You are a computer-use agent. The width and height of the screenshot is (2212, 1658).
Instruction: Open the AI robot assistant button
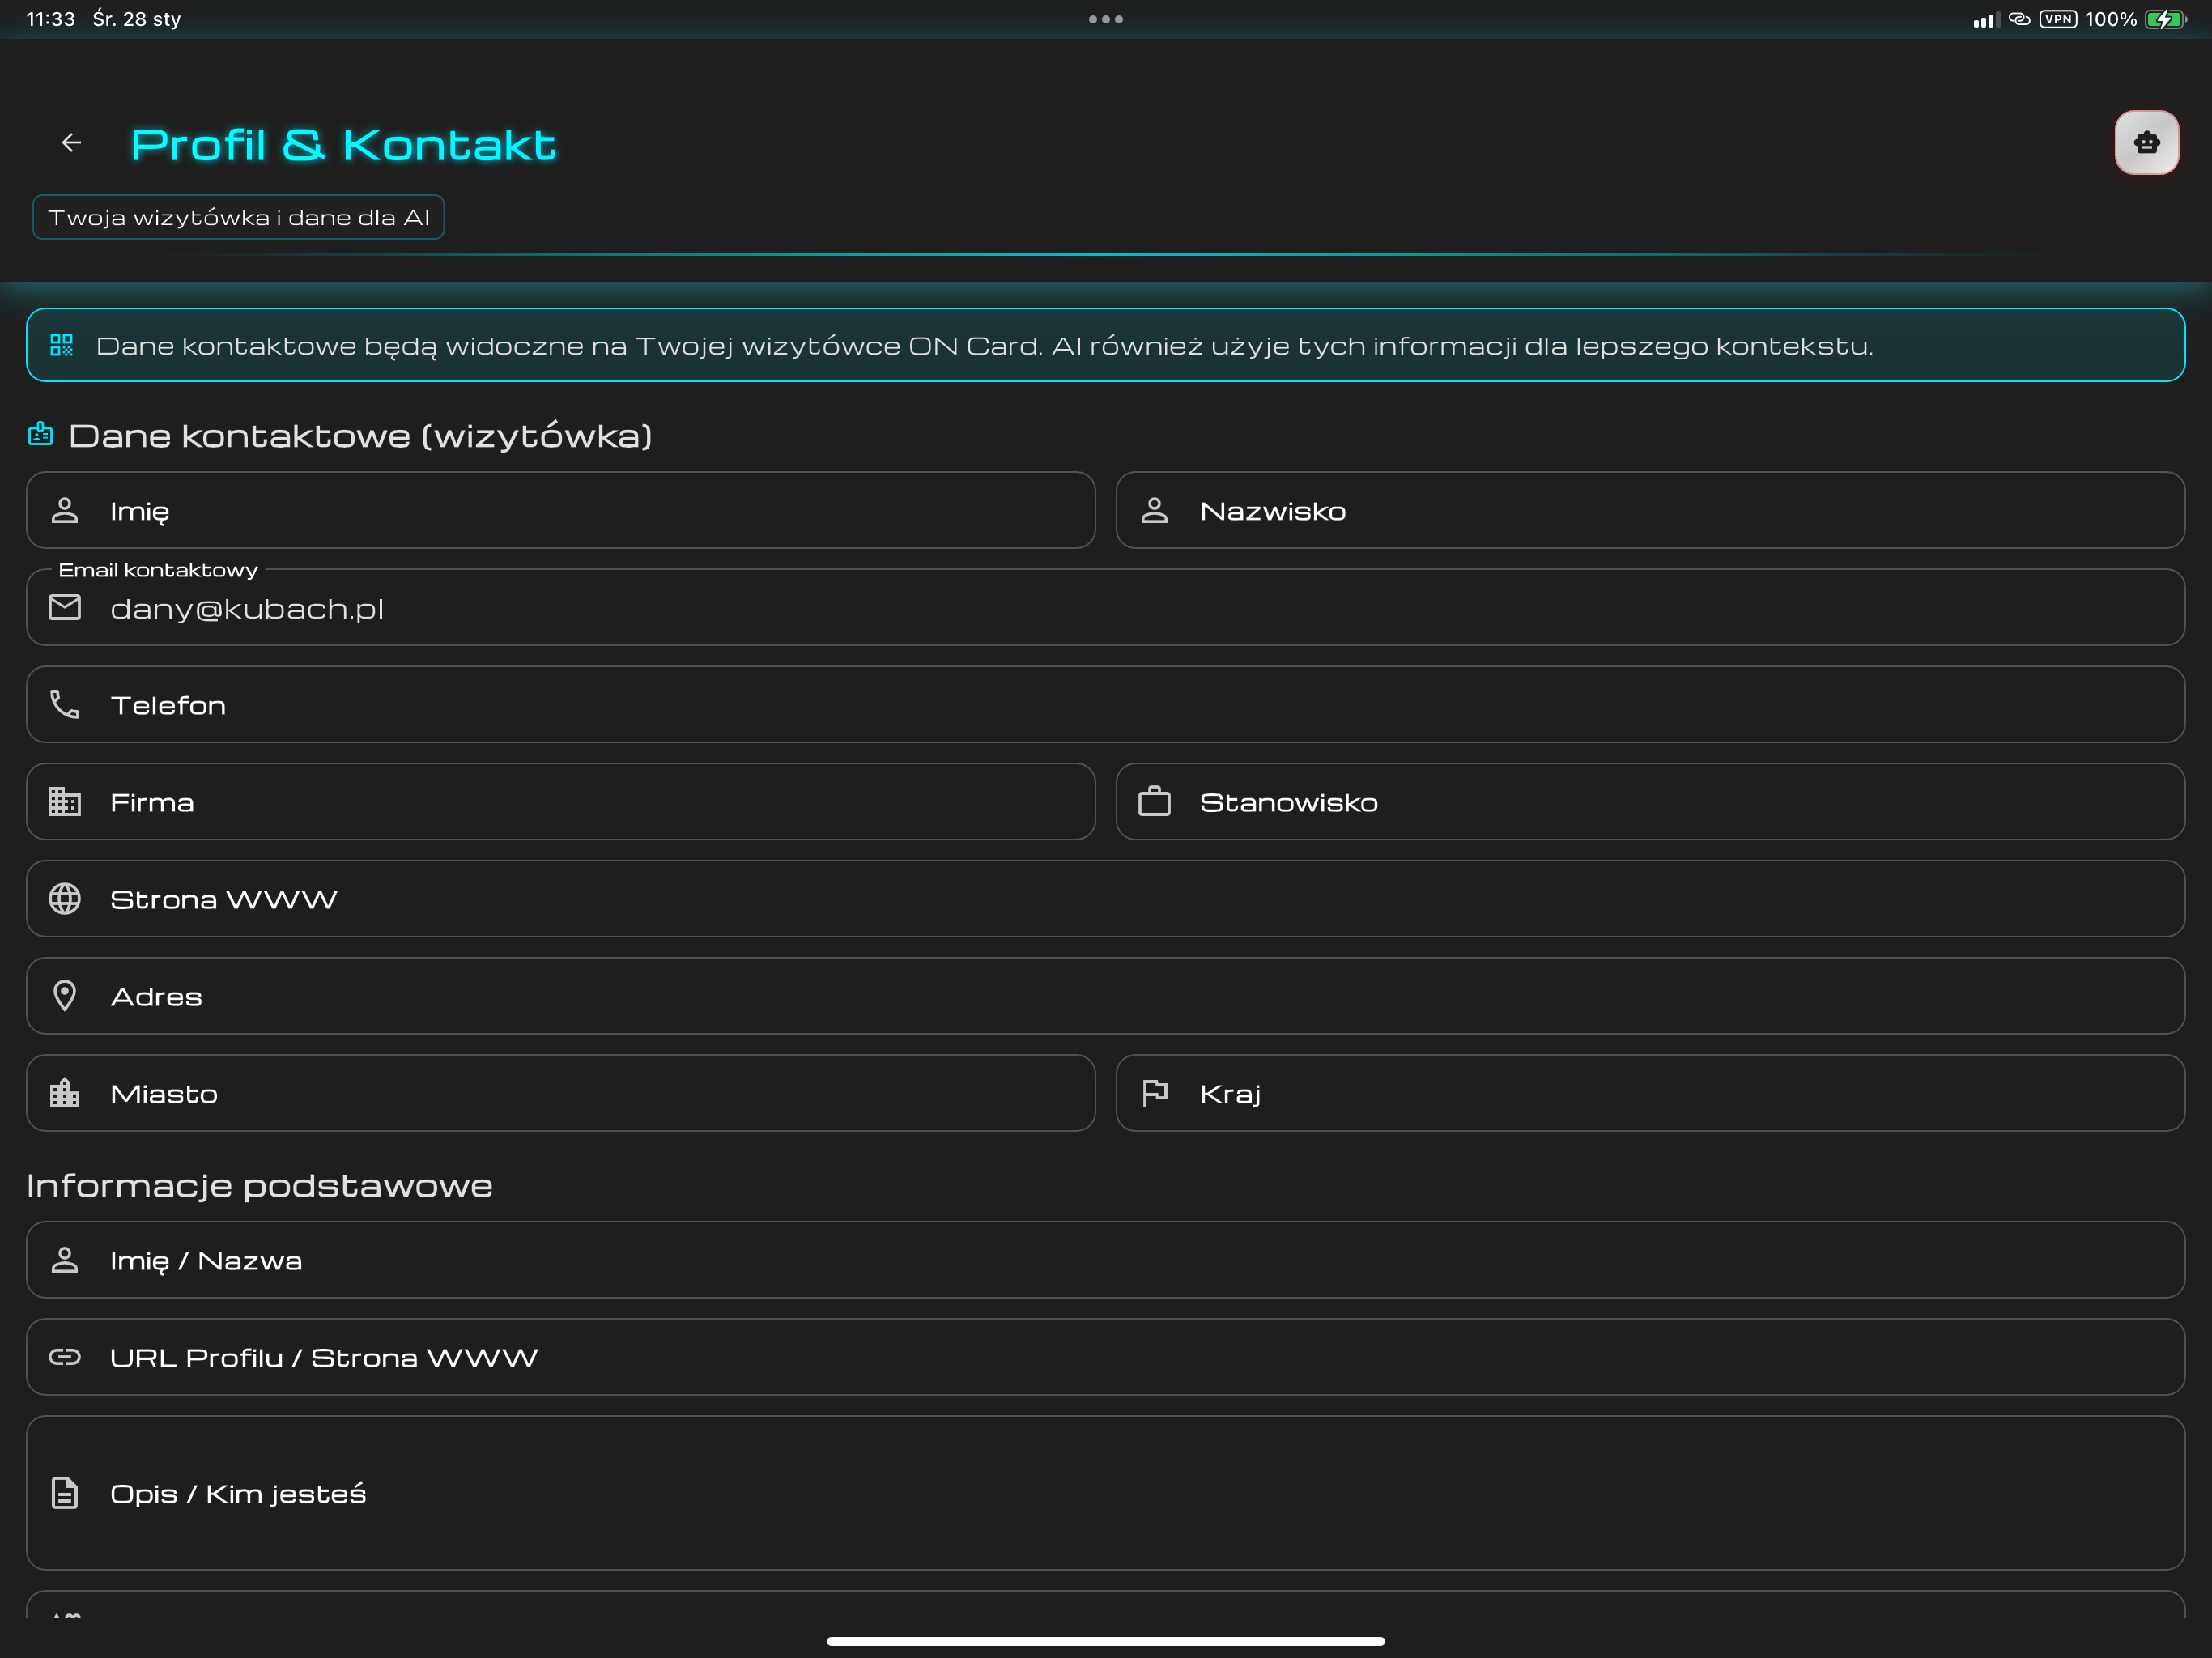click(x=2146, y=143)
